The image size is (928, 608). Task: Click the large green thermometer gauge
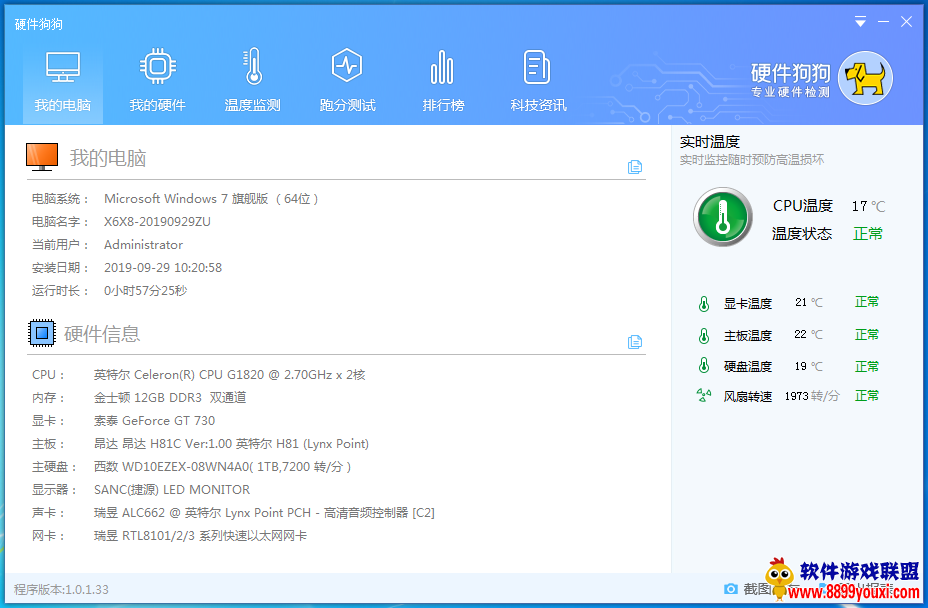(x=723, y=217)
